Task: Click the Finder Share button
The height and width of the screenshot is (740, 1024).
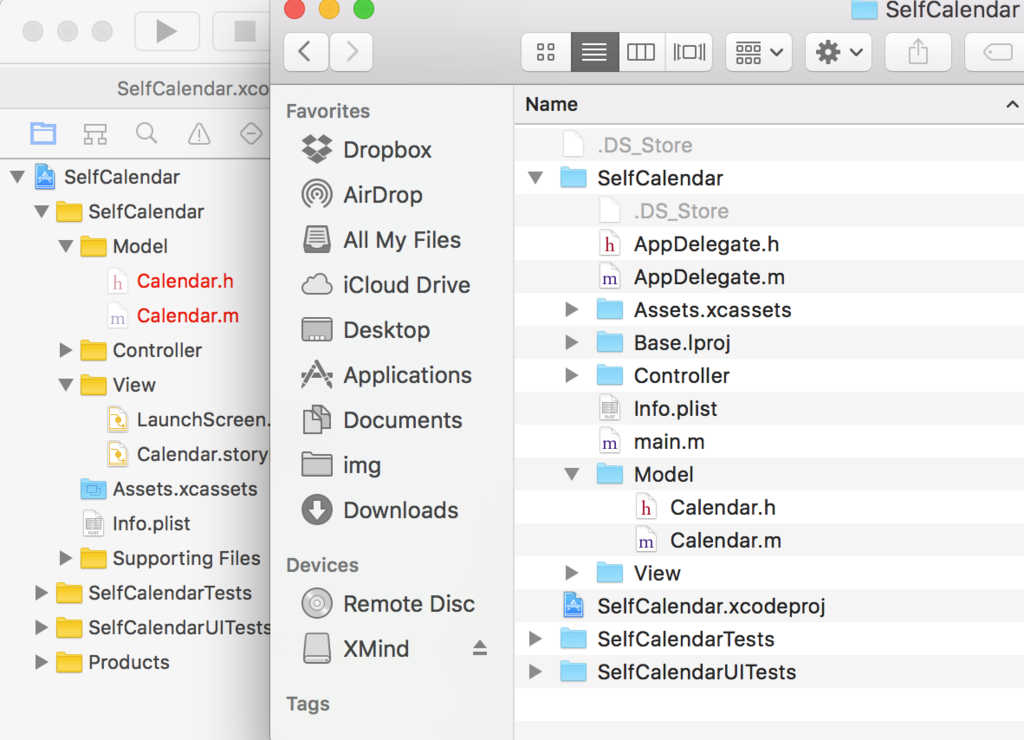Action: click(x=918, y=52)
